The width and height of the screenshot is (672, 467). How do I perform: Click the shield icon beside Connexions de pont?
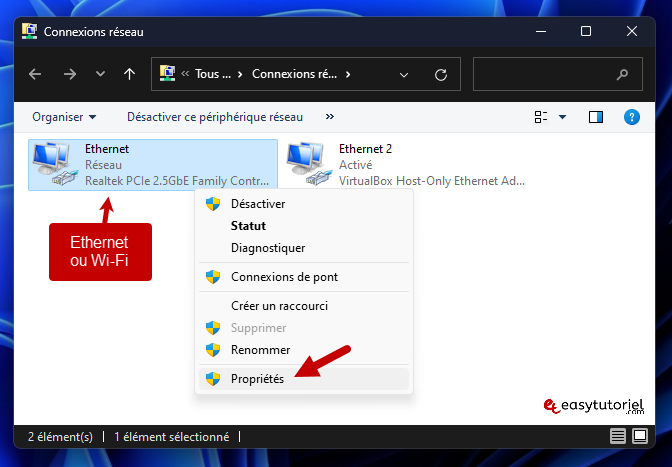click(x=213, y=277)
